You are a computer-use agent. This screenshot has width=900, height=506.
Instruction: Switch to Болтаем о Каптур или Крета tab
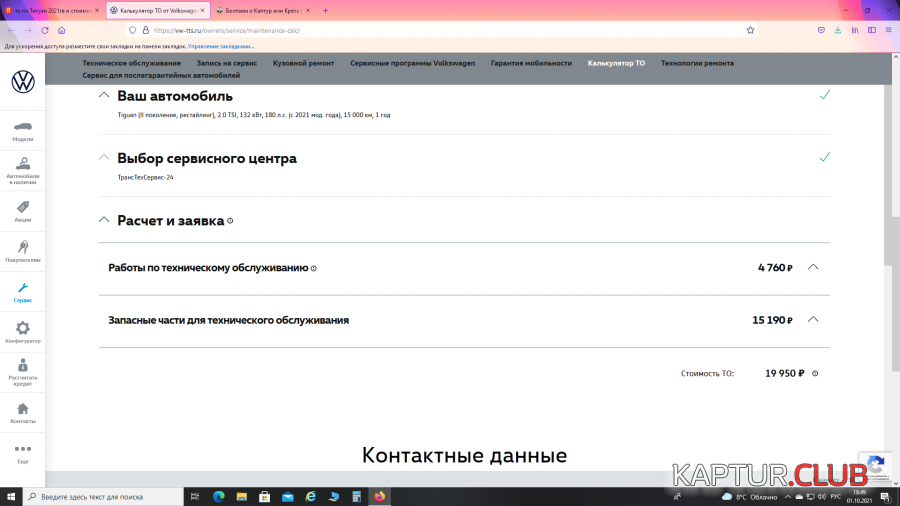(x=262, y=10)
